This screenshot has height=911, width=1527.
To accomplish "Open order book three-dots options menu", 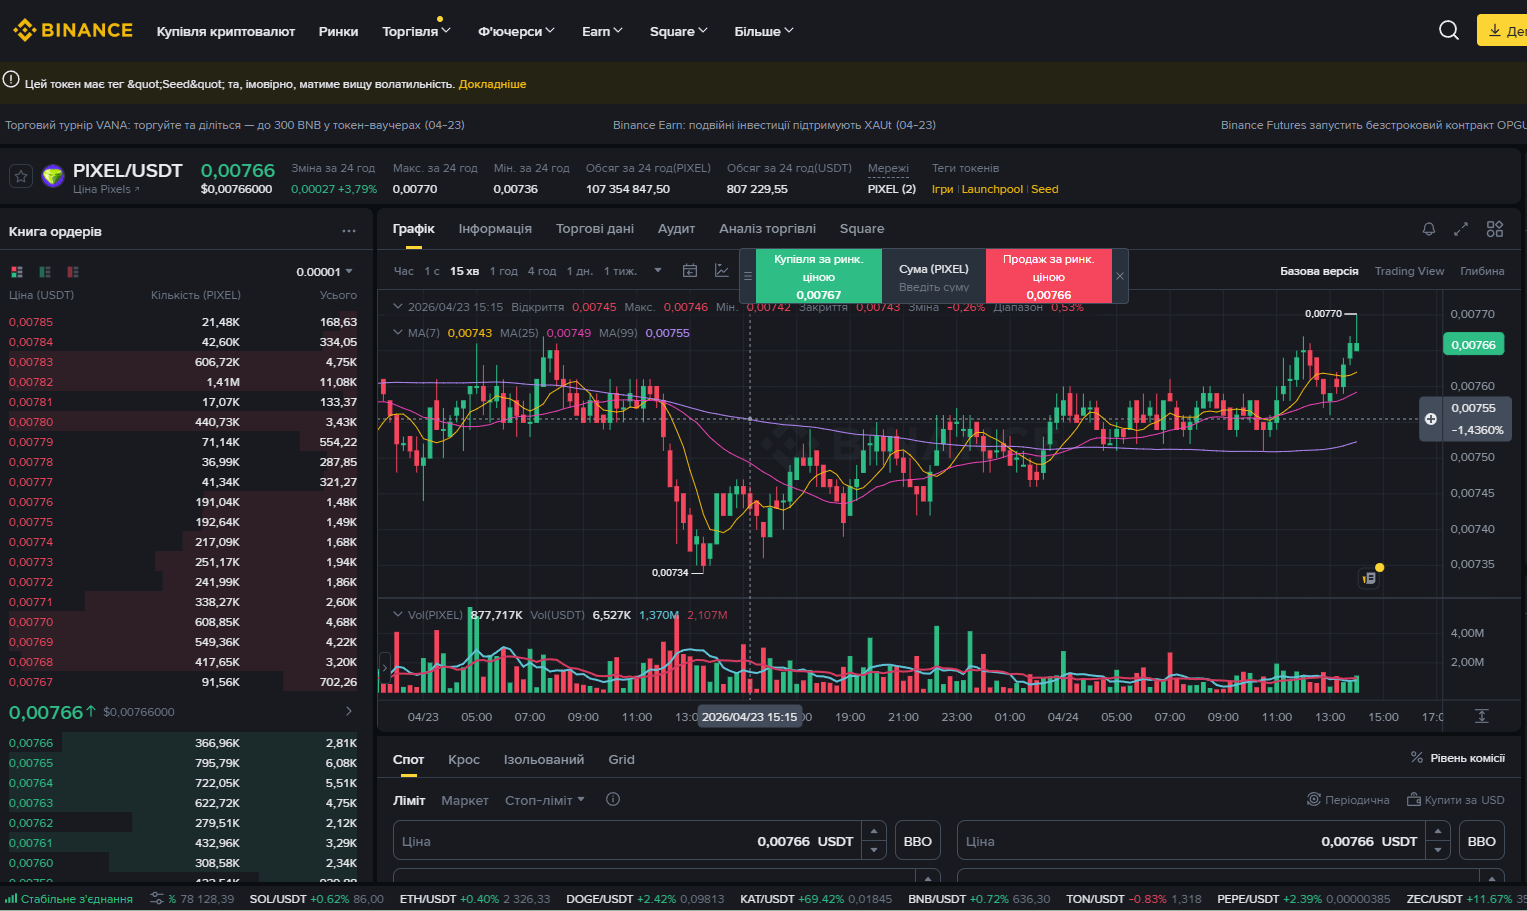I will click(349, 231).
